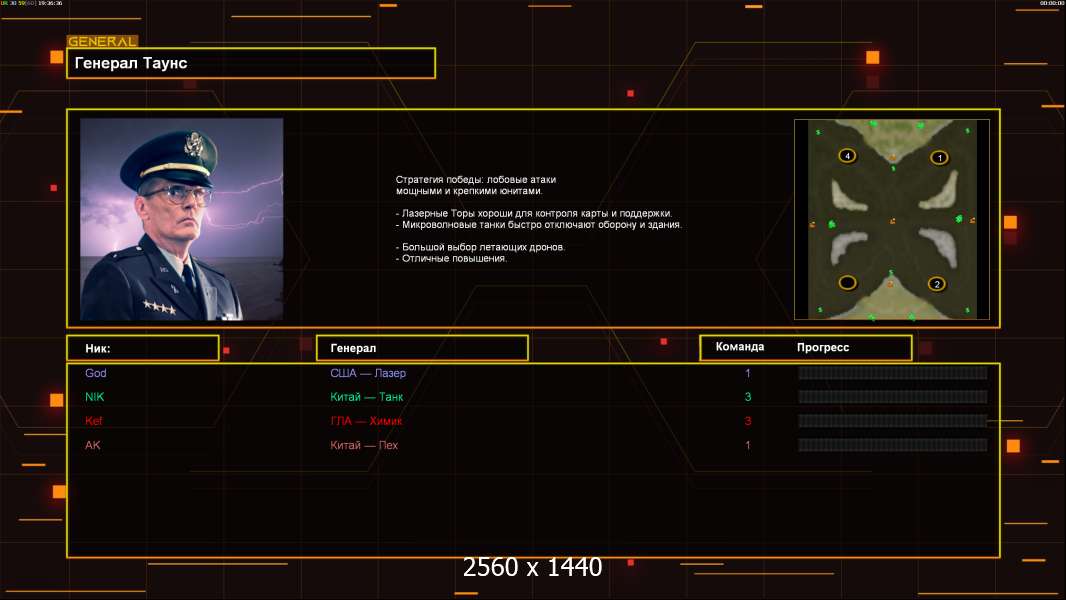This screenshot has width=1066, height=600.
Task: Click the center building icon on minimap
Action: pos(893,221)
